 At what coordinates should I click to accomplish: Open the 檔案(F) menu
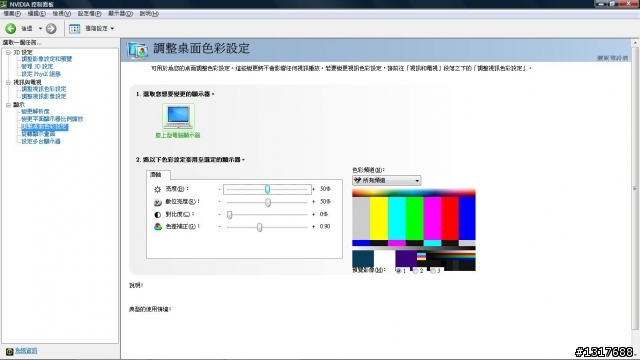(12, 13)
